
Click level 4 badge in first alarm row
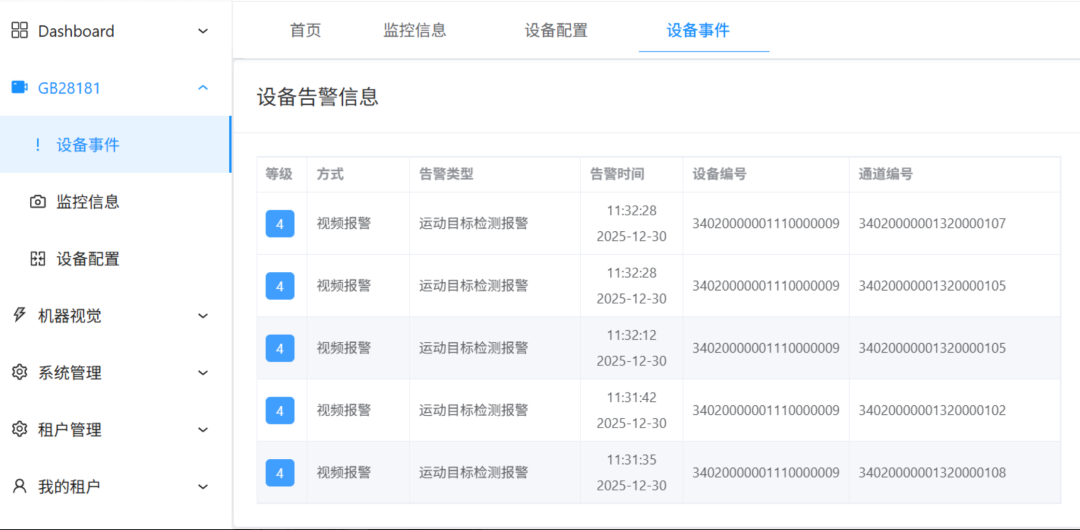(x=279, y=223)
